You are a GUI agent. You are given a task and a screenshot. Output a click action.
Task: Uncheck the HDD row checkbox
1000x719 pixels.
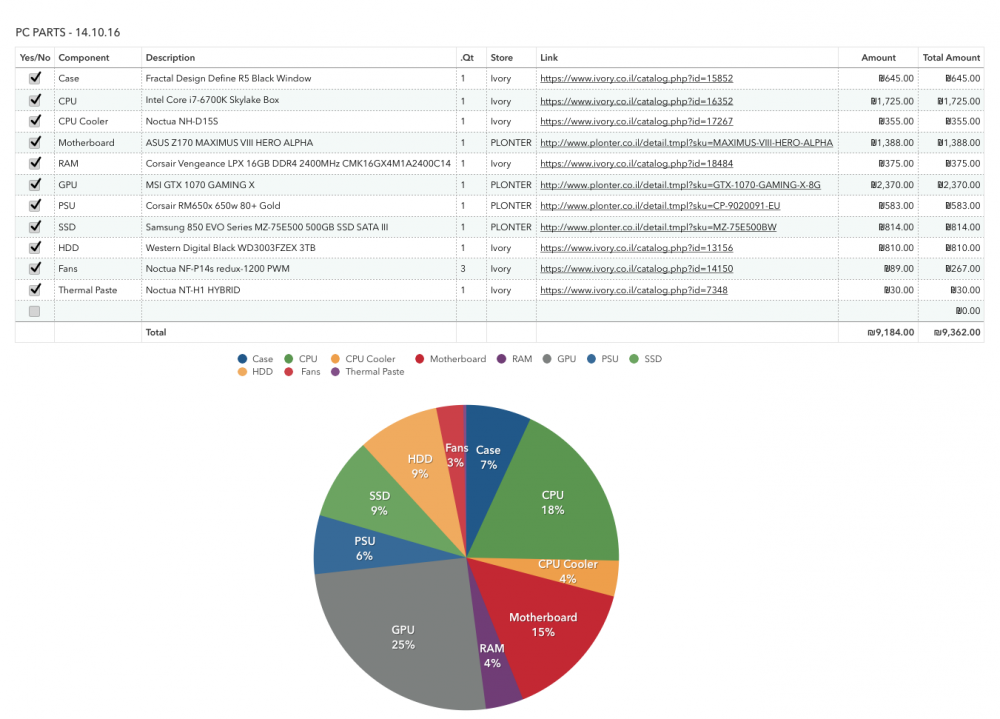tap(35, 248)
